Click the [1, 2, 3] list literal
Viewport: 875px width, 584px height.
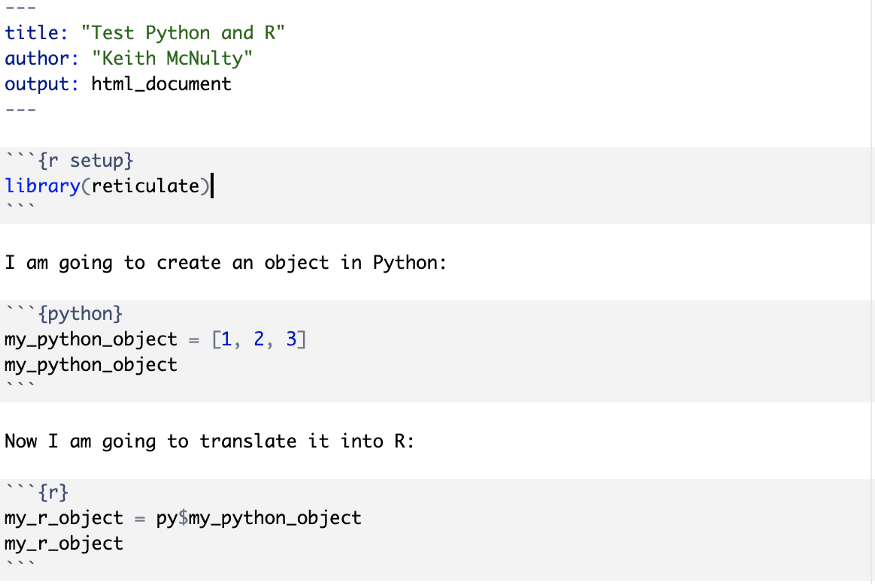click(259, 339)
